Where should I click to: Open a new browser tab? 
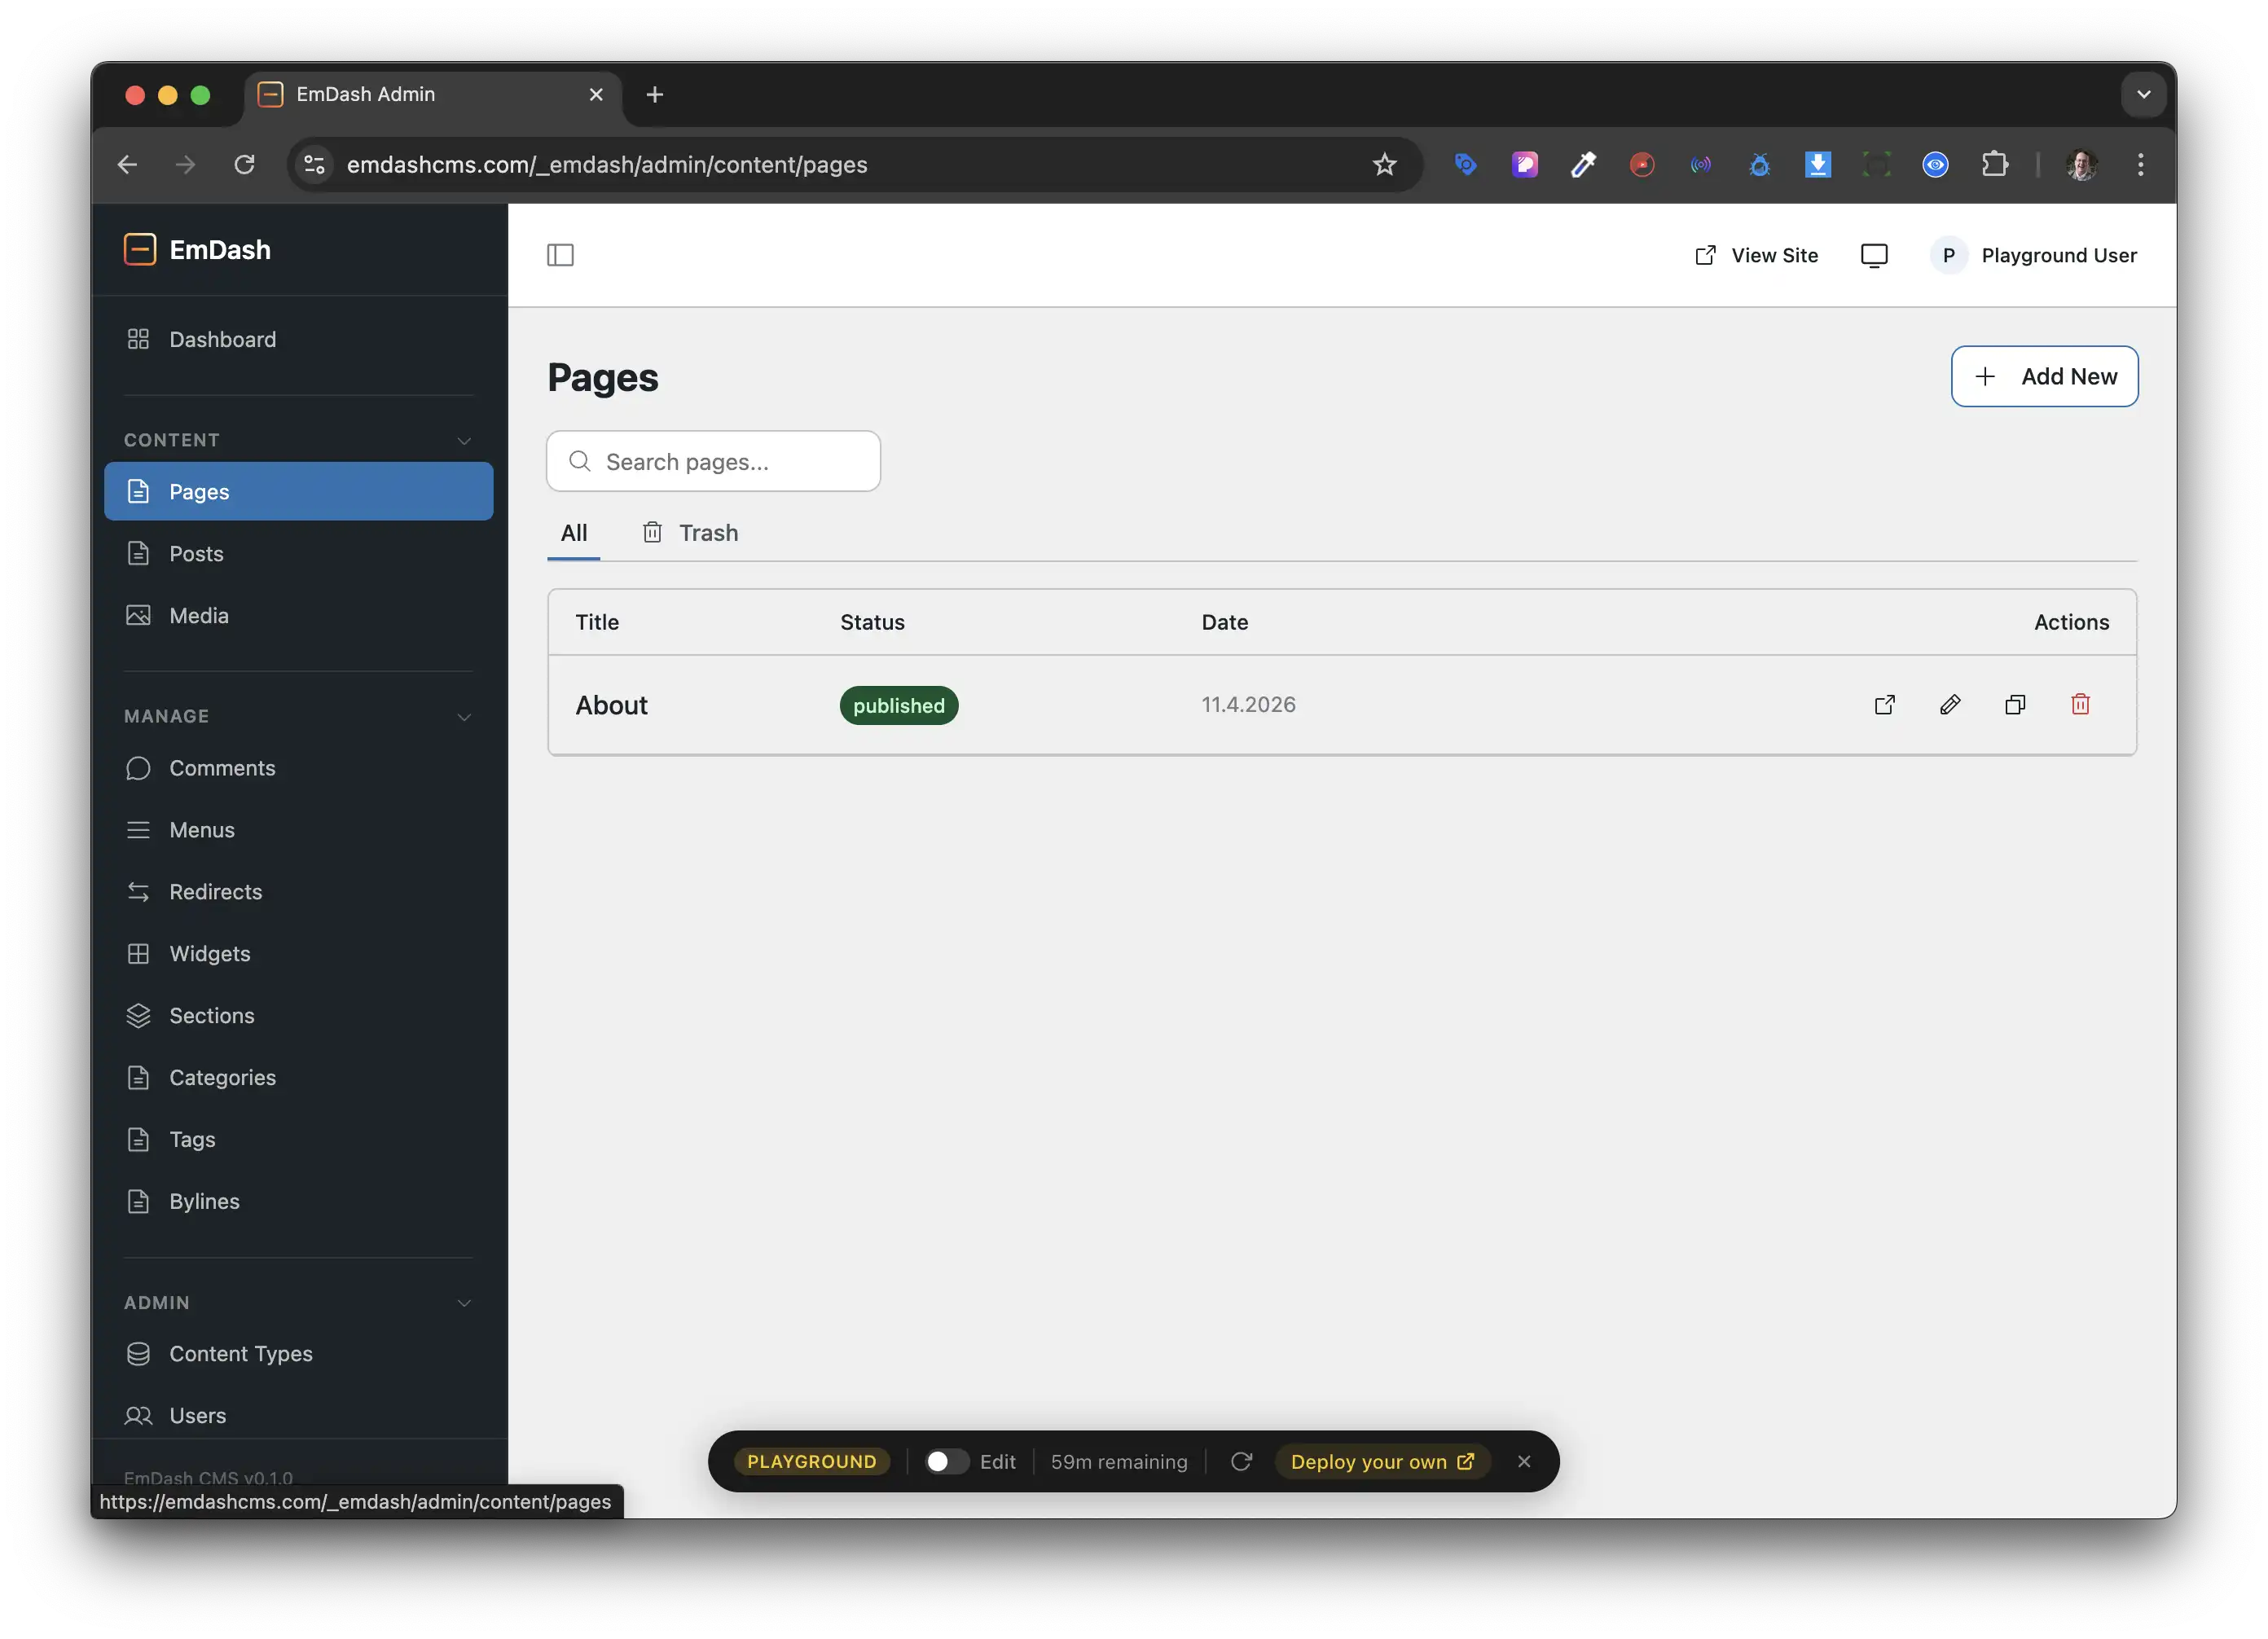654,94
